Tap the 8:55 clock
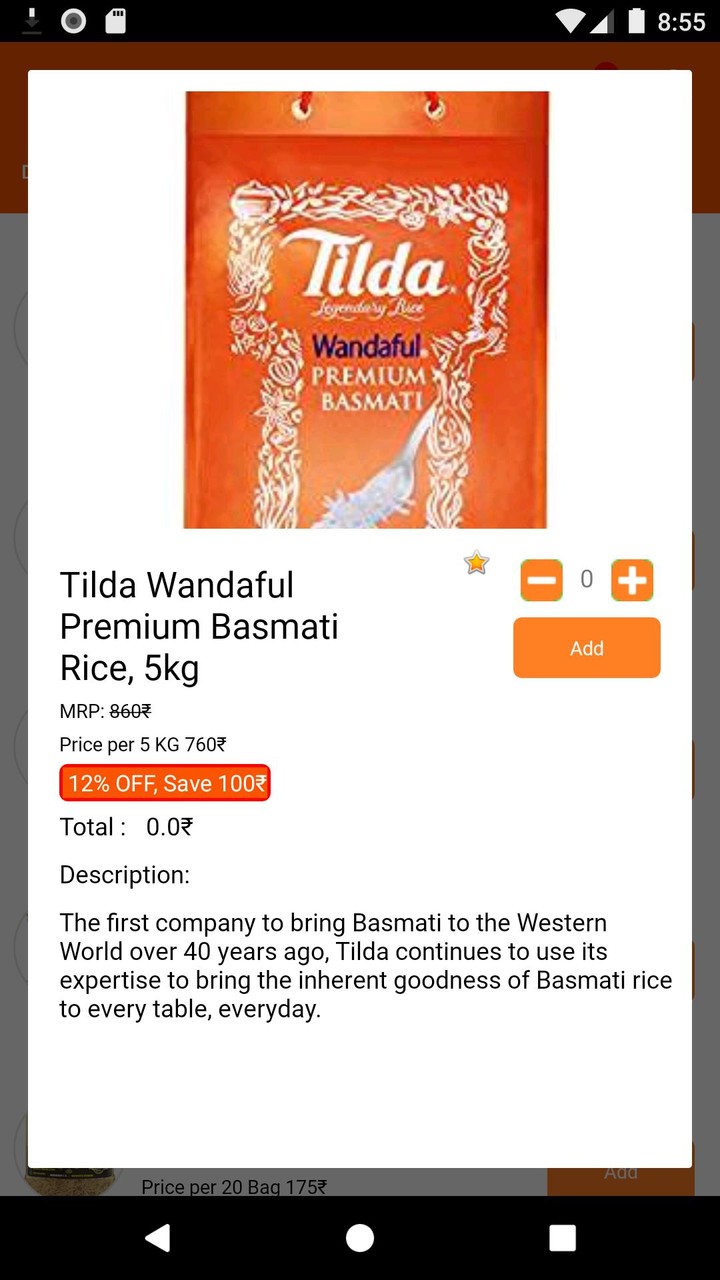This screenshot has height=1280, width=720. [682, 22]
